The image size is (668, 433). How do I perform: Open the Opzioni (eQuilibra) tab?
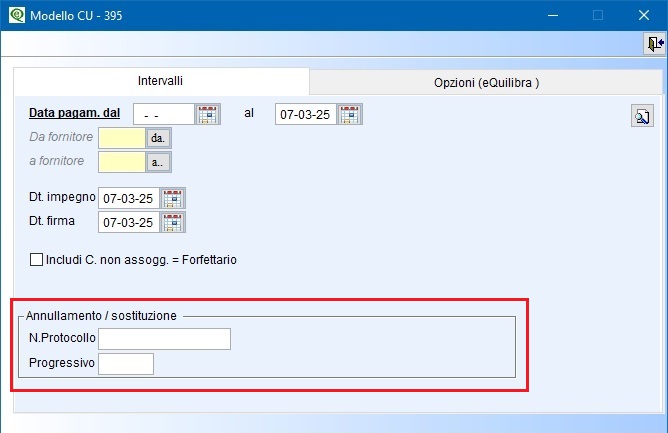tap(486, 83)
